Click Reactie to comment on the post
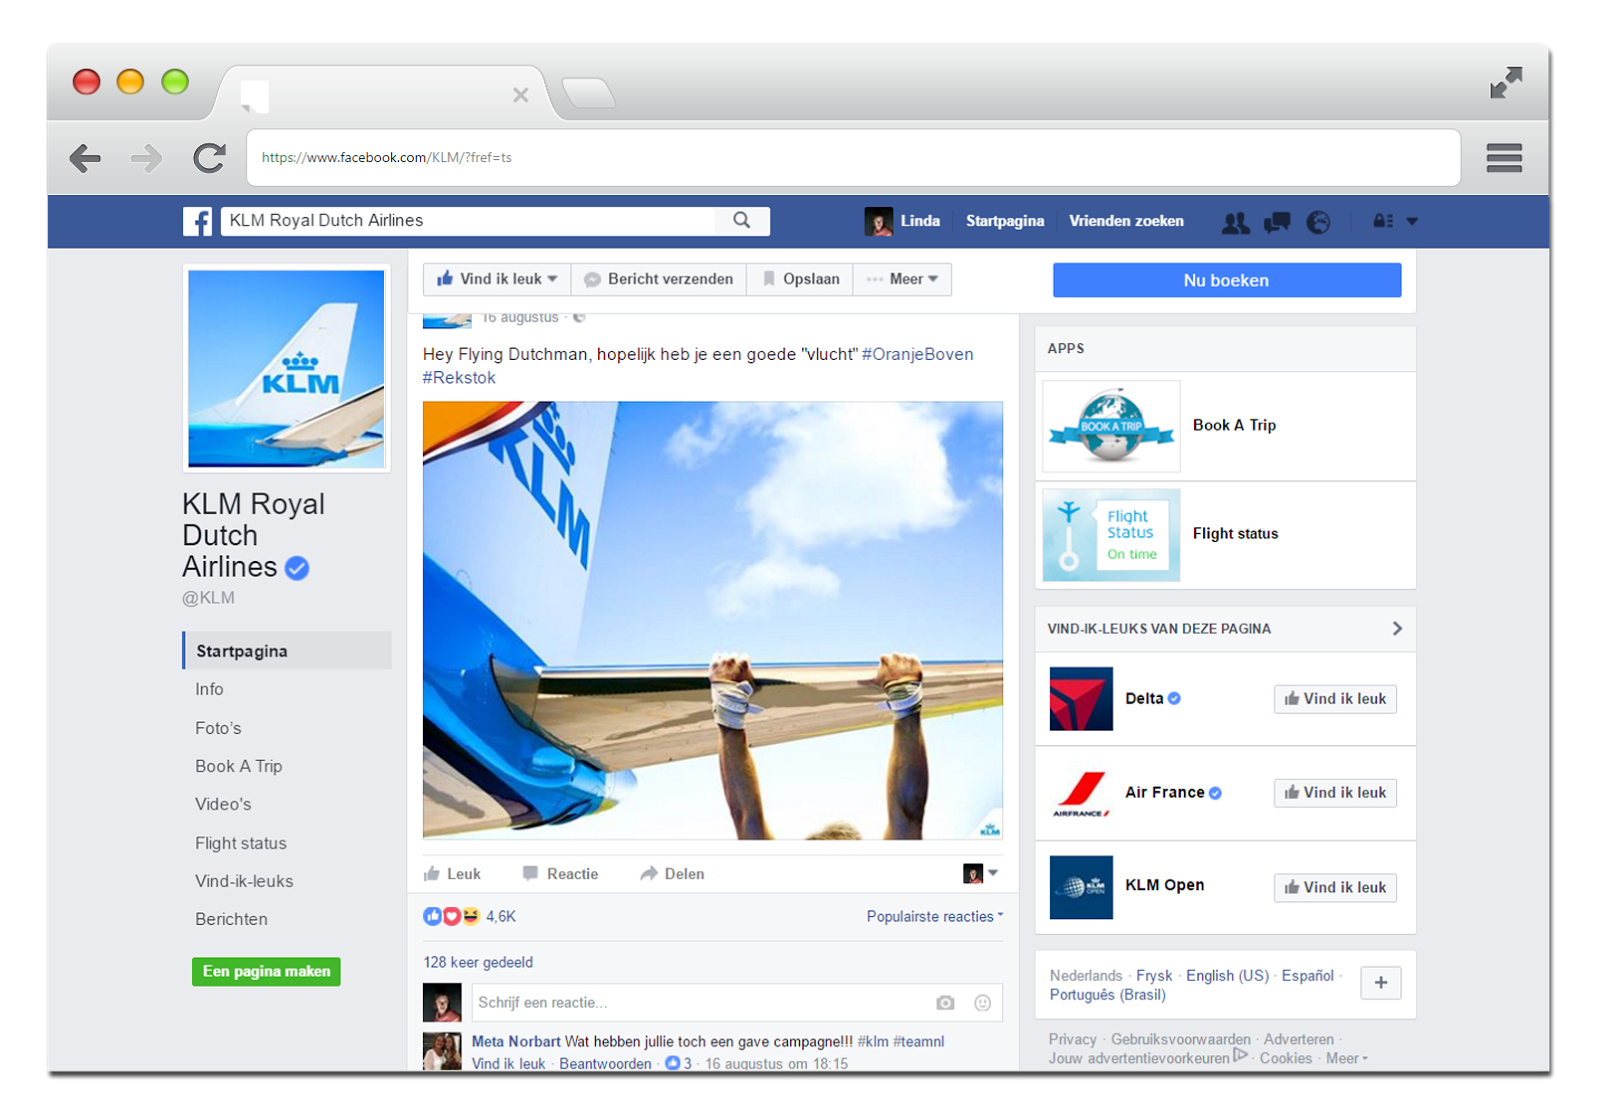 (560, 874)
